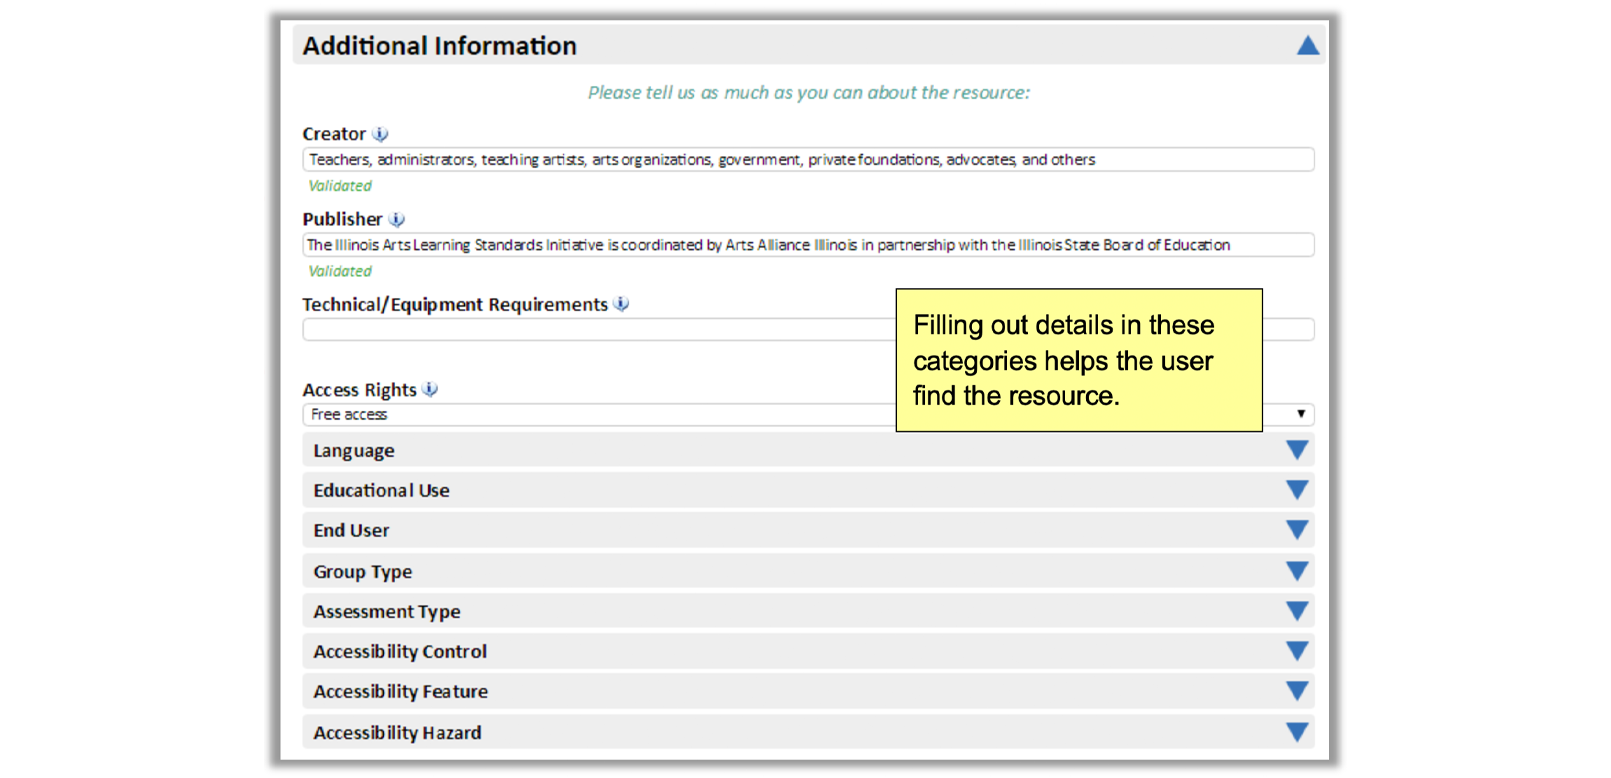Expand the Accessibility Feature section arrow
Image resolution: width=1611 pixels, height=778 pixels.
[1297, 692]
